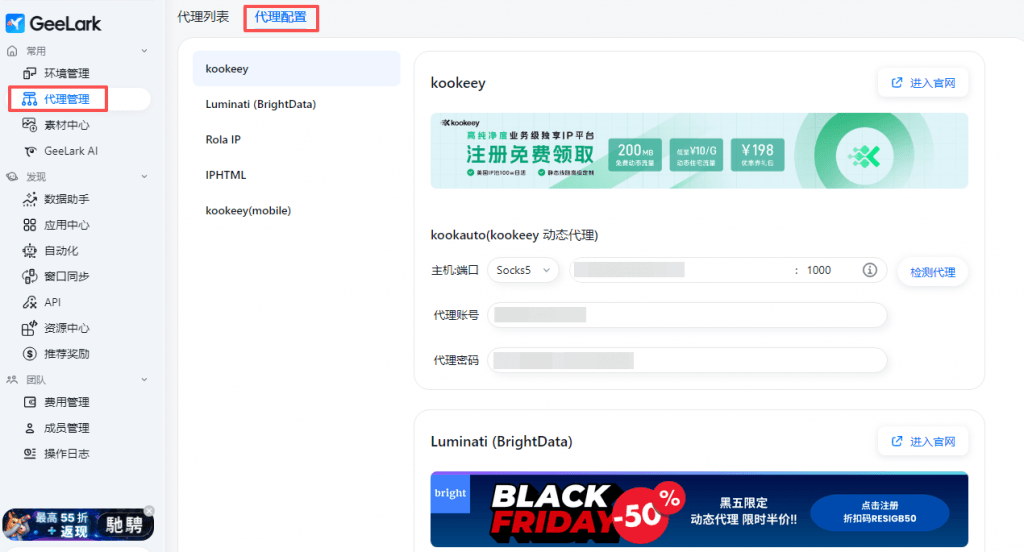Click the 推荐奖励 coin icon

pyautogui.click(x=29, y=354)
